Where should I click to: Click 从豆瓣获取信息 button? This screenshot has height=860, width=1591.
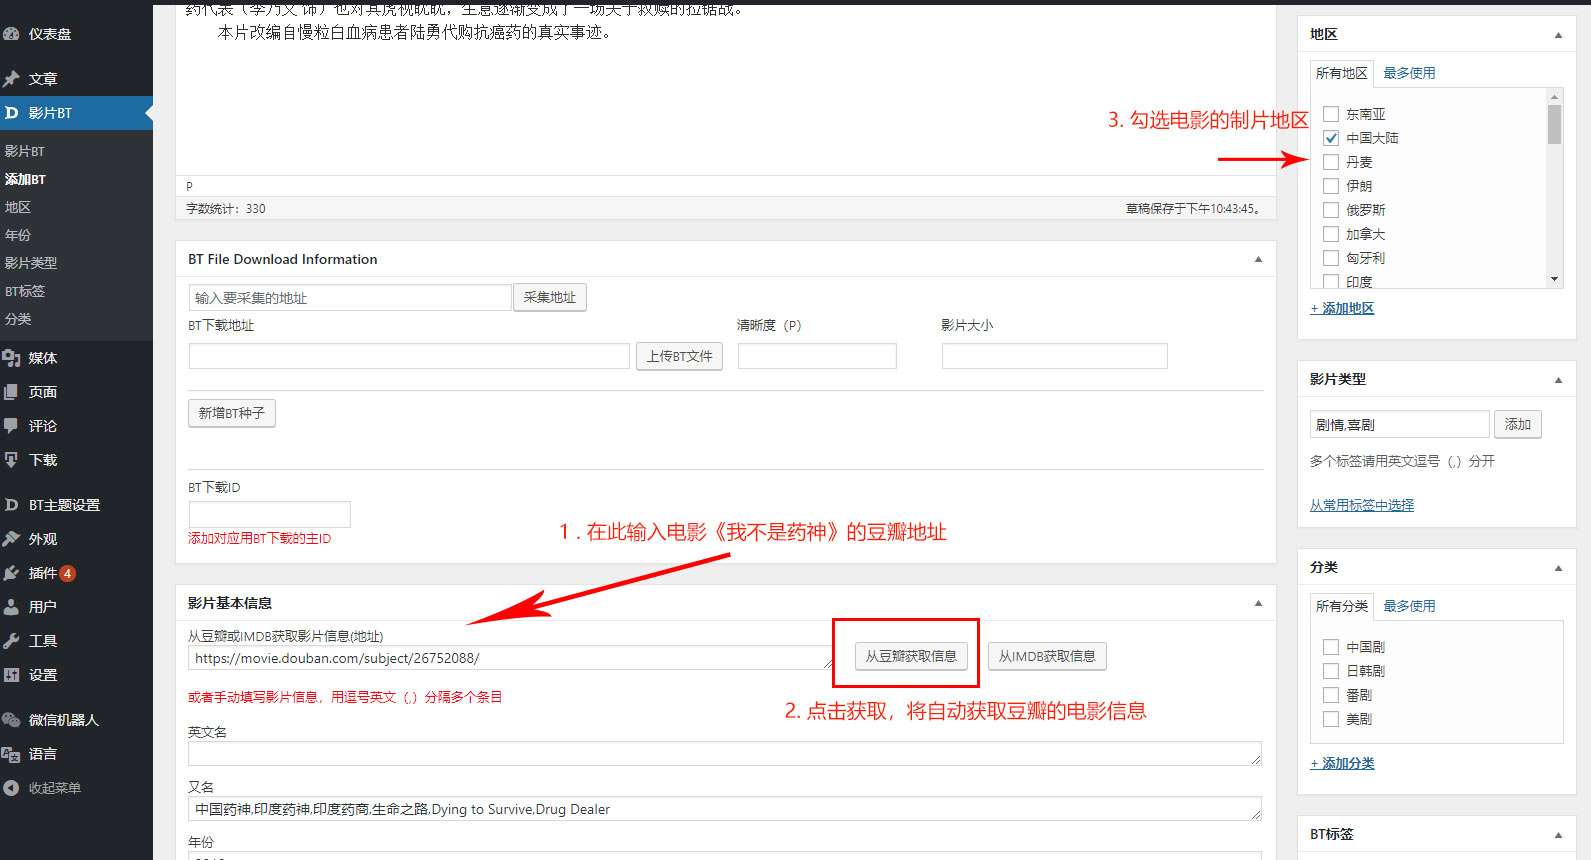click(911, 656)
